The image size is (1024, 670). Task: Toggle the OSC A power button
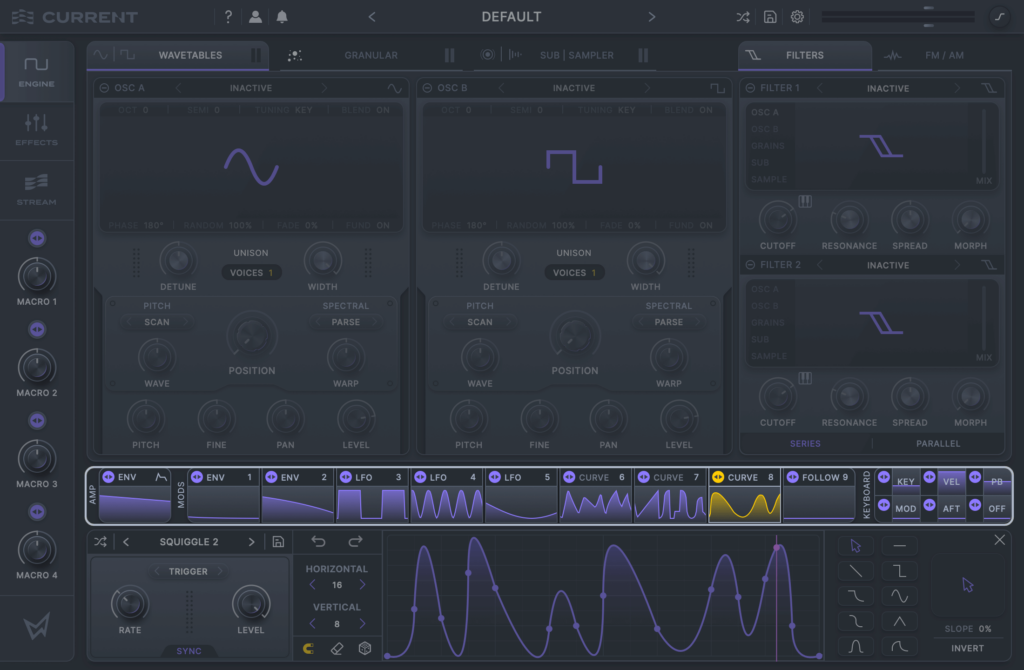click(x=104, y=88)
